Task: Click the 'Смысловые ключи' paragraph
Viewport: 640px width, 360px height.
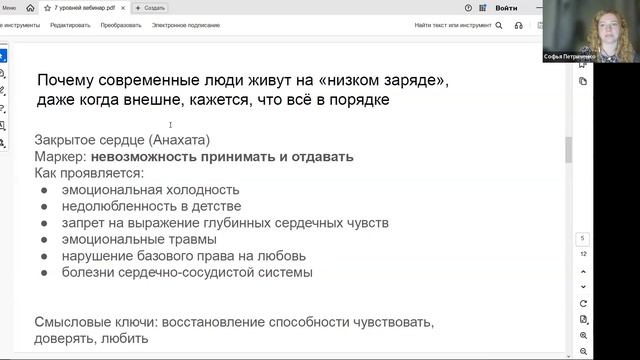Action: pos(234,330)
